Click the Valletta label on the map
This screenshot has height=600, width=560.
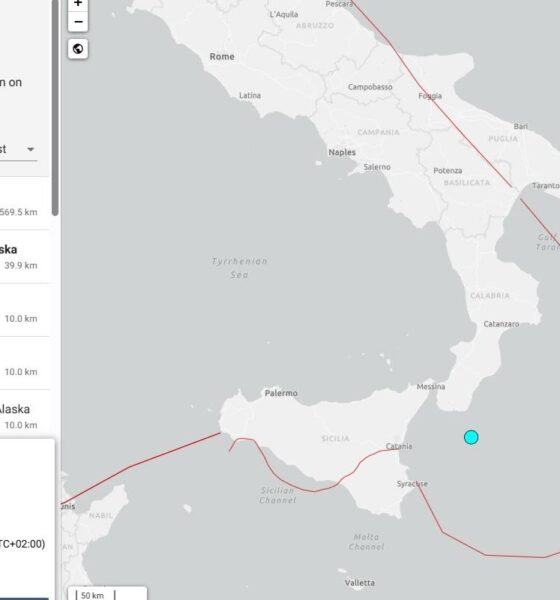coord(359,583)
